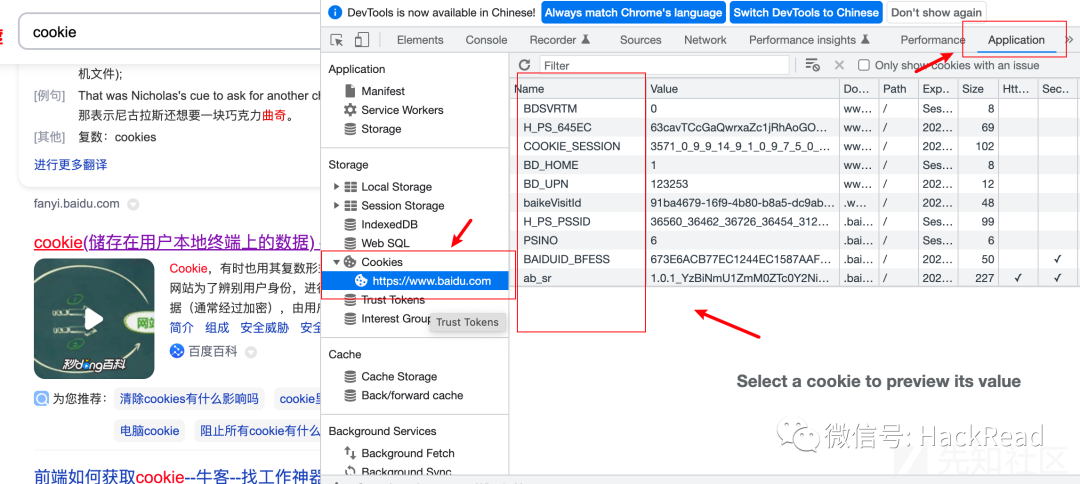The image size is (1080, 484).
Task: Sort cookies by Size column header
Action: [x=978, y=89]
